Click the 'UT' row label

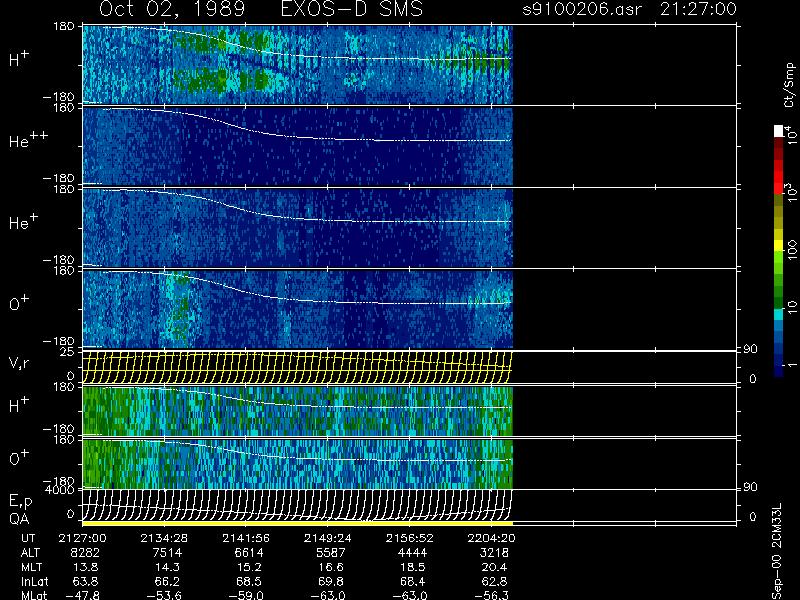[29, 538]
